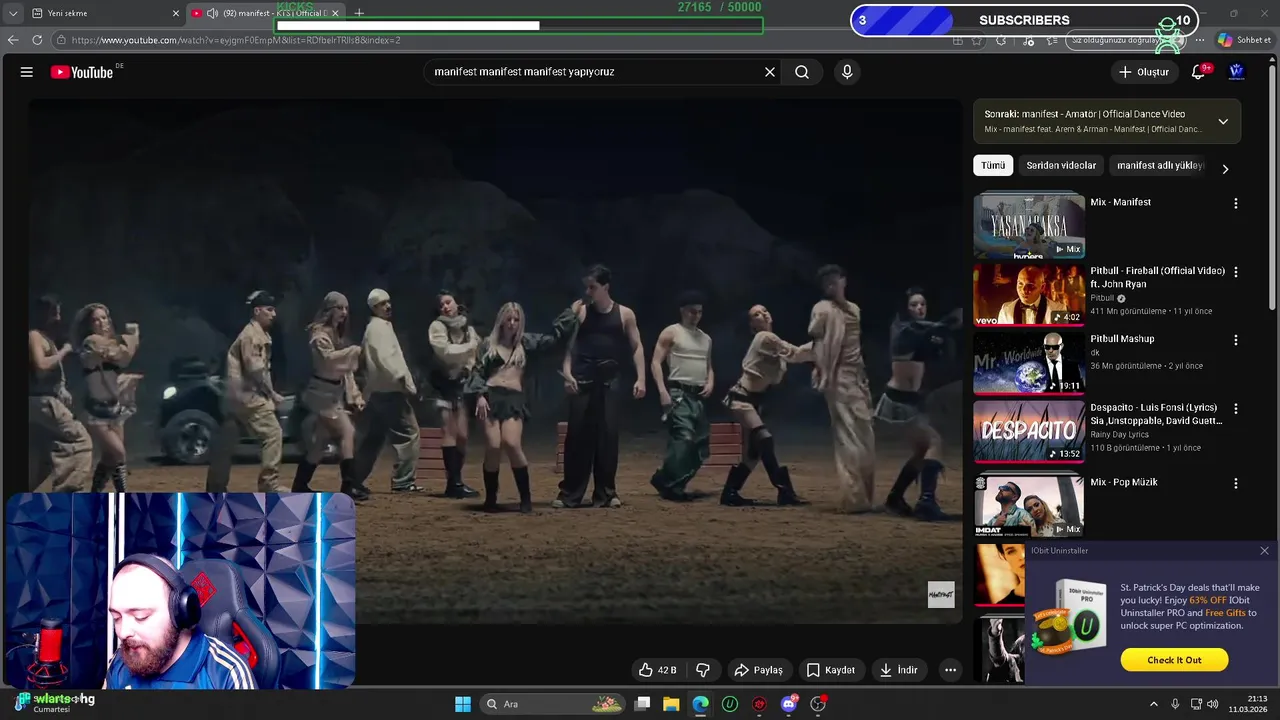The height and width of the screenshot is (720, 1280).
Task: Run search with the magnifier button
Action: [802, 72]
